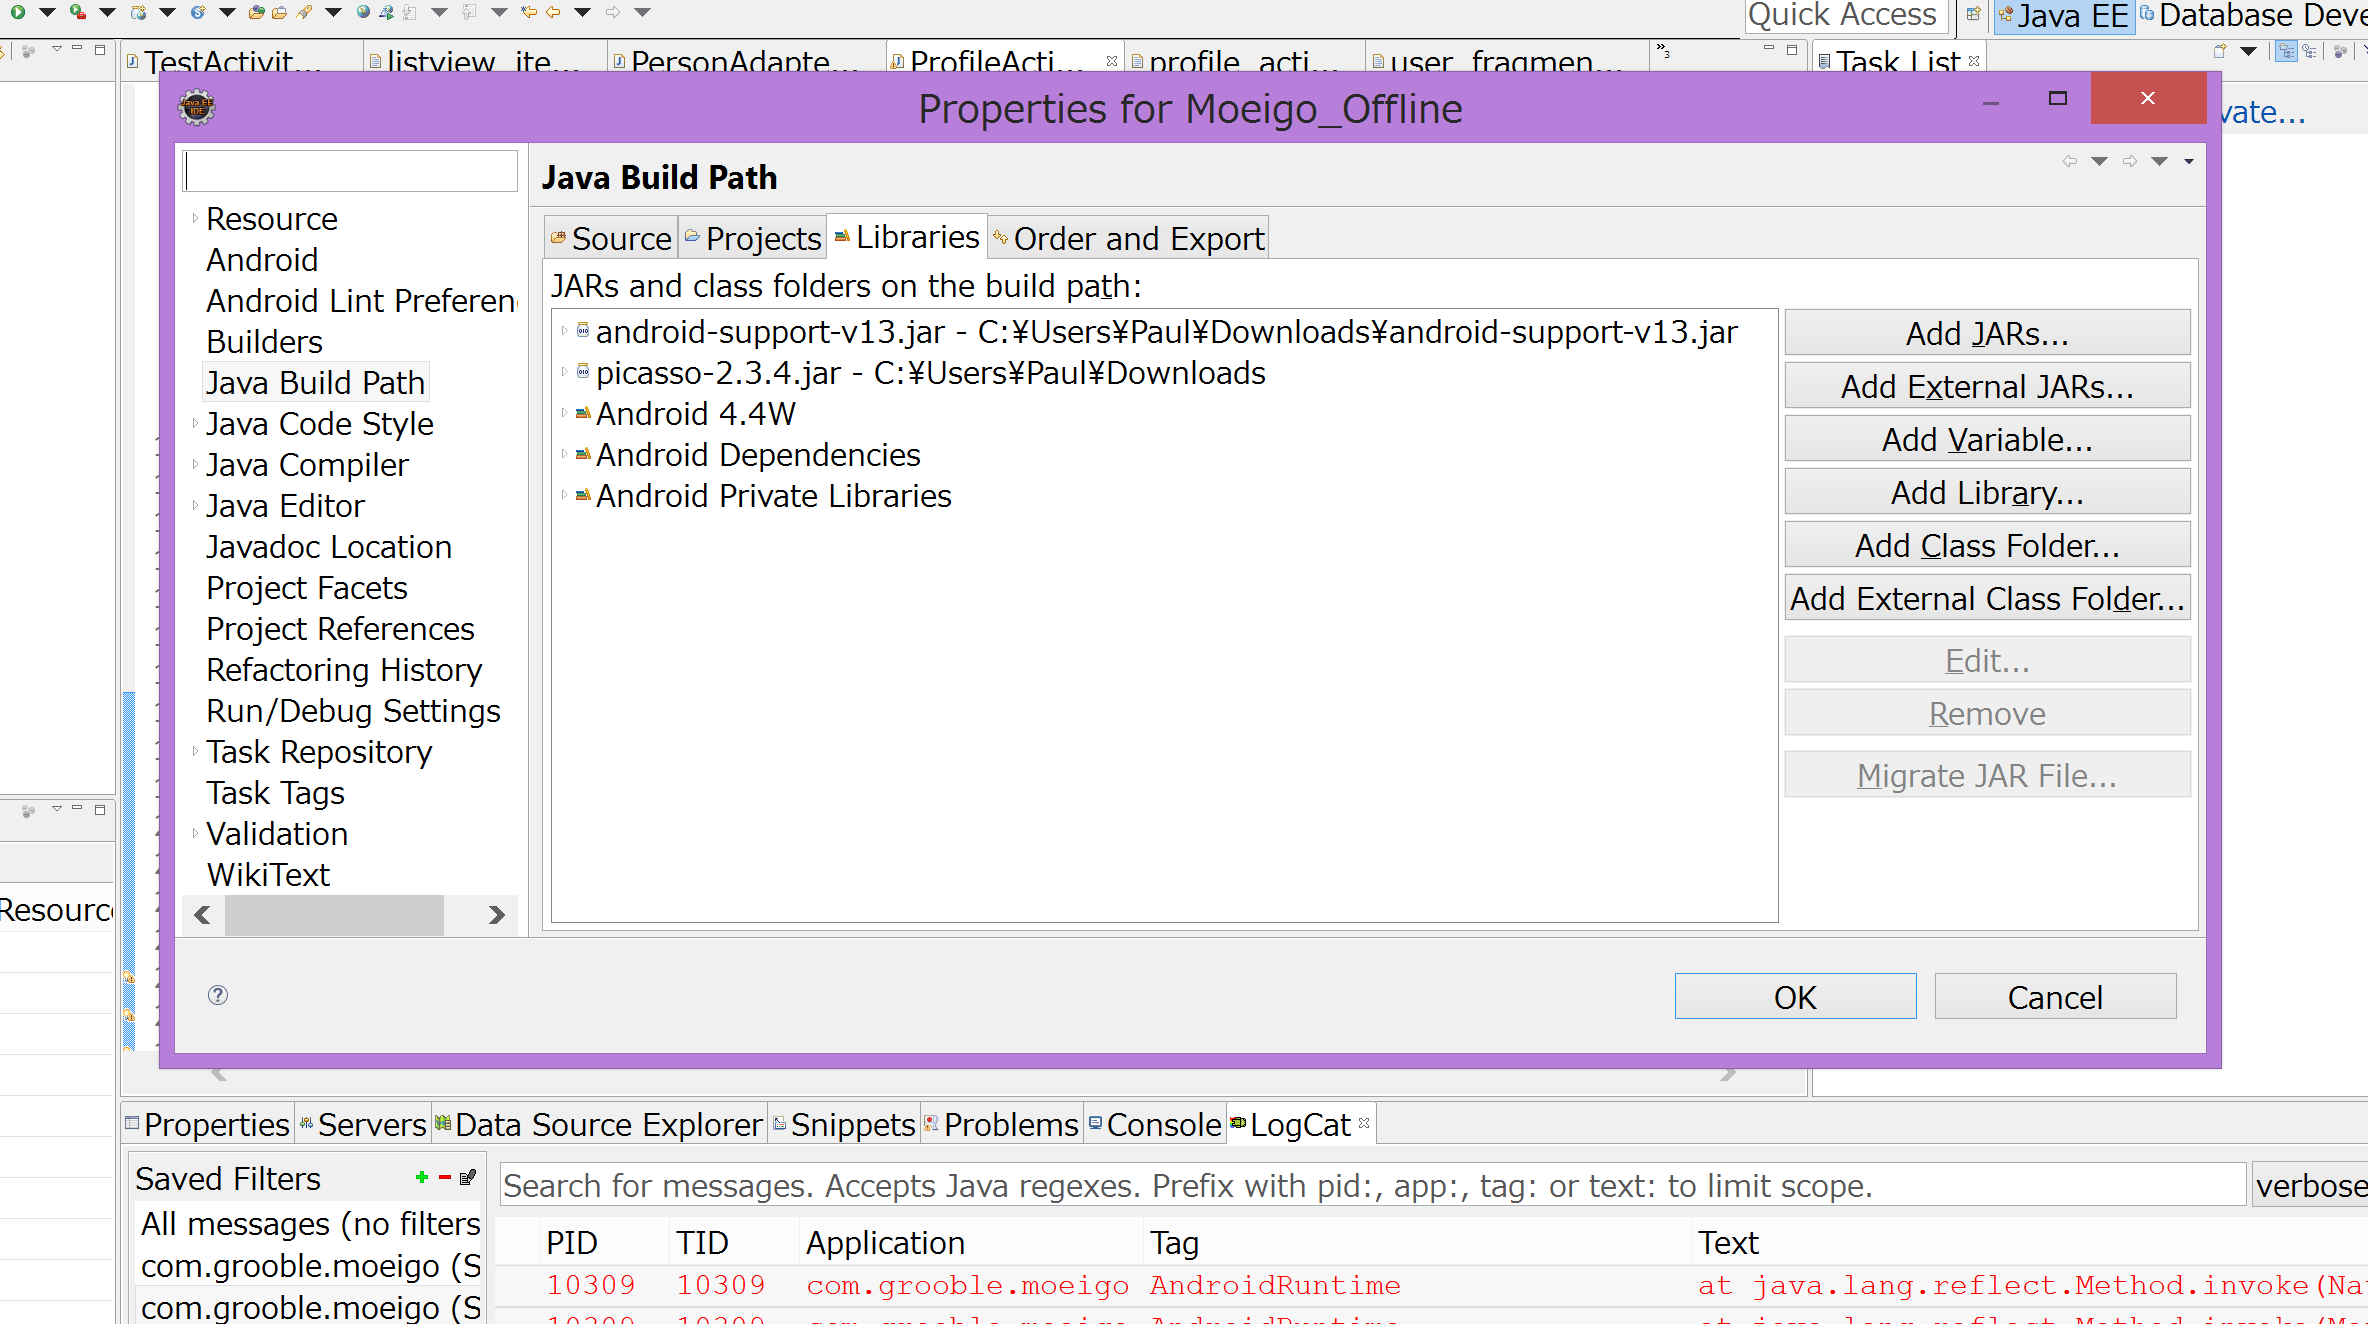Switch to Database Development perspective
2368x1324 pixels.
2252,16
